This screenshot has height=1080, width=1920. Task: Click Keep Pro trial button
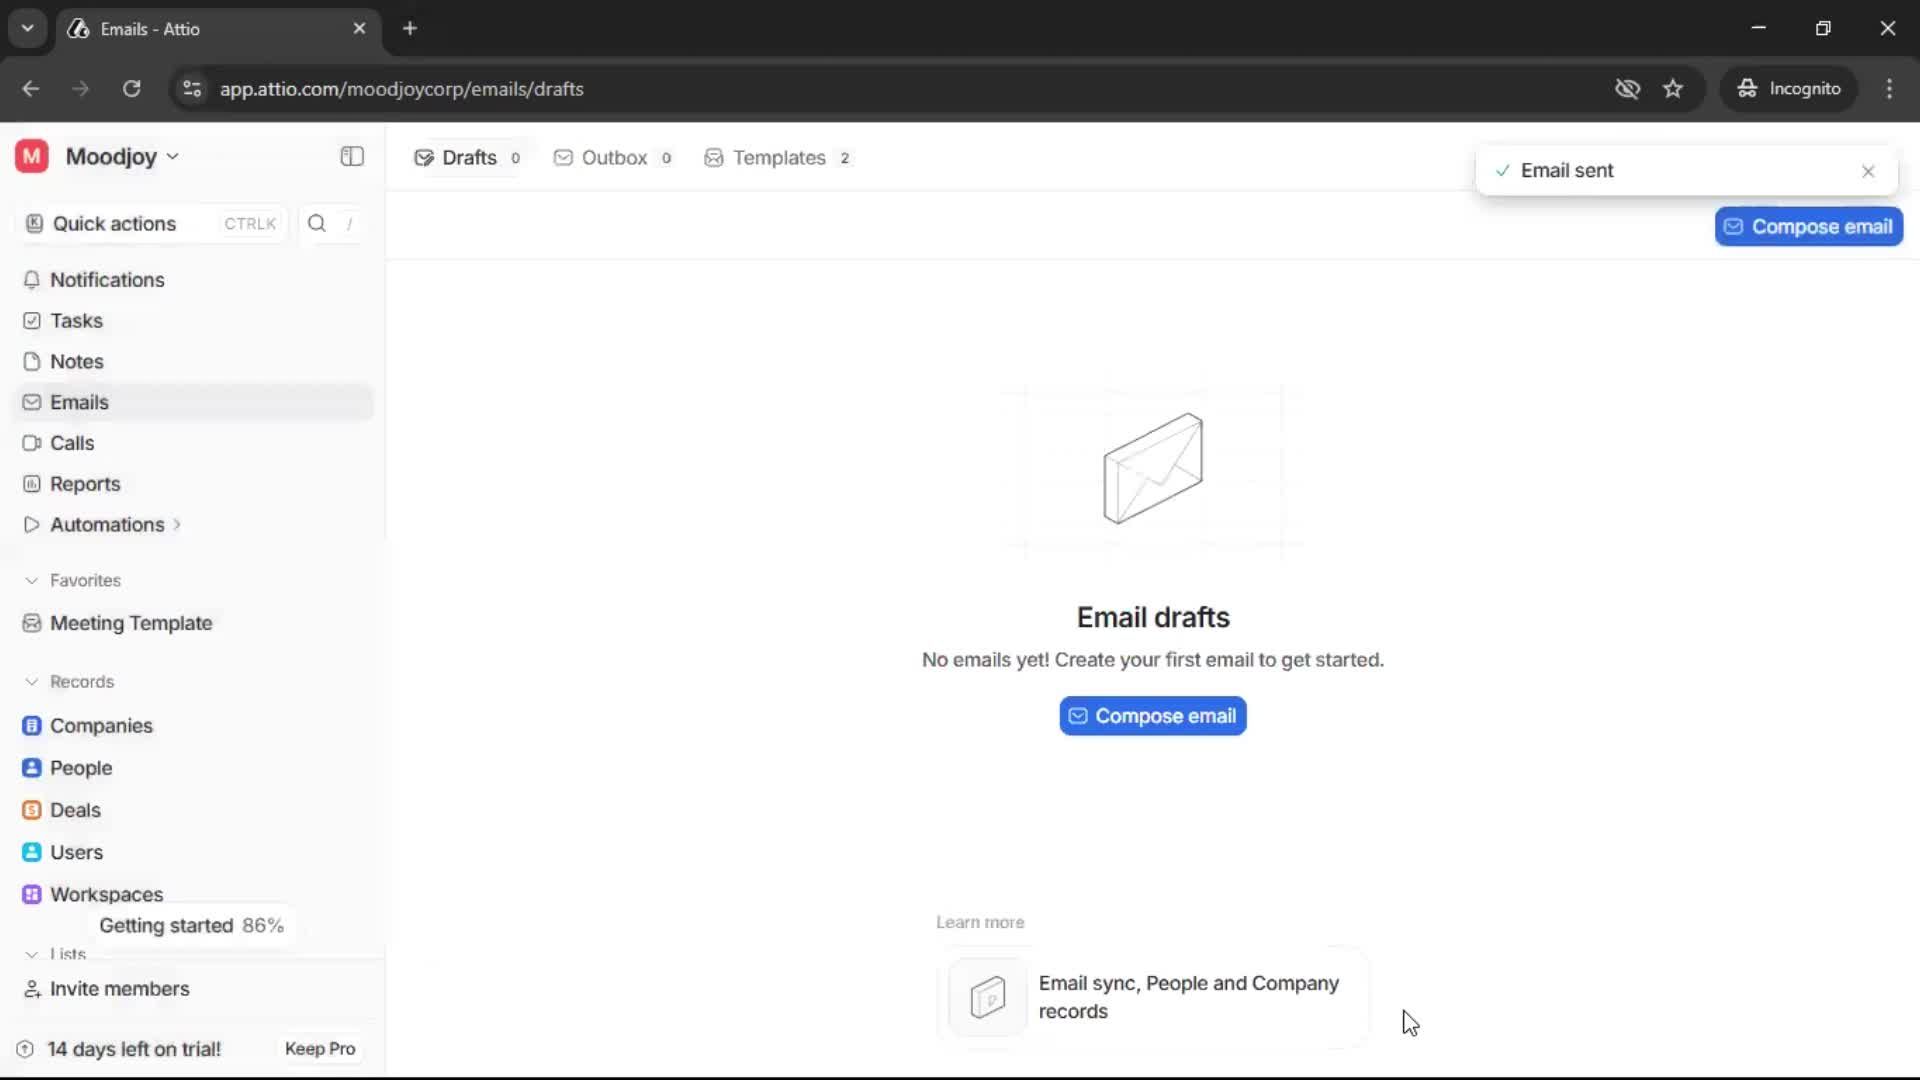click(320, 1049)
